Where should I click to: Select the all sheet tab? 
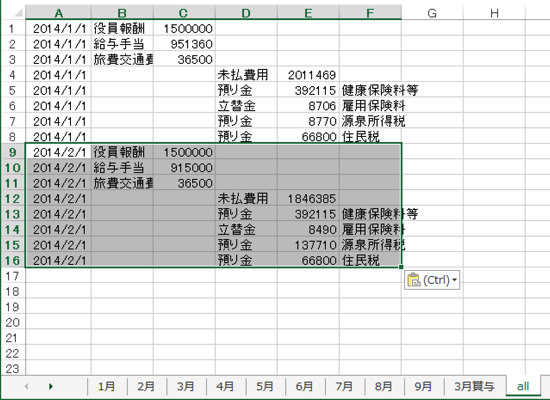[x=523, y=386]
